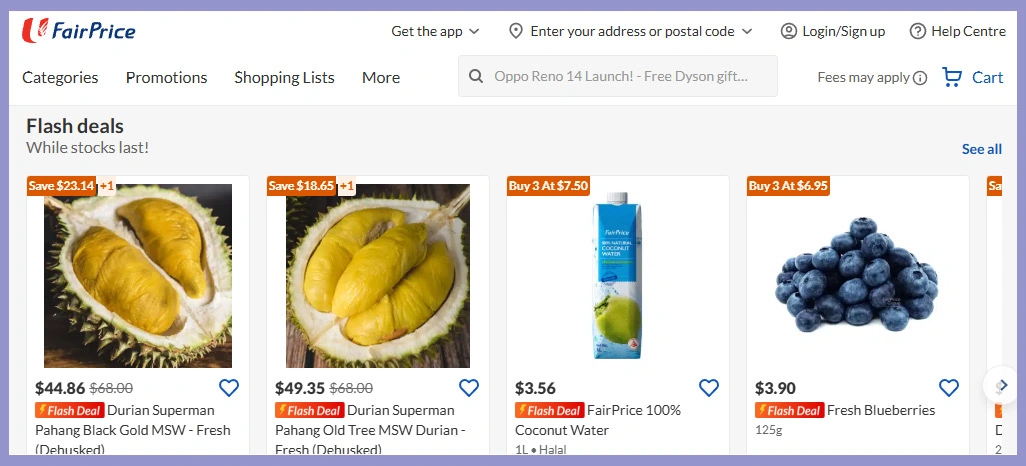Viewport: 1026px width, 466px height.
Task: Go to the Promotions page
Action: coord(166,77)
